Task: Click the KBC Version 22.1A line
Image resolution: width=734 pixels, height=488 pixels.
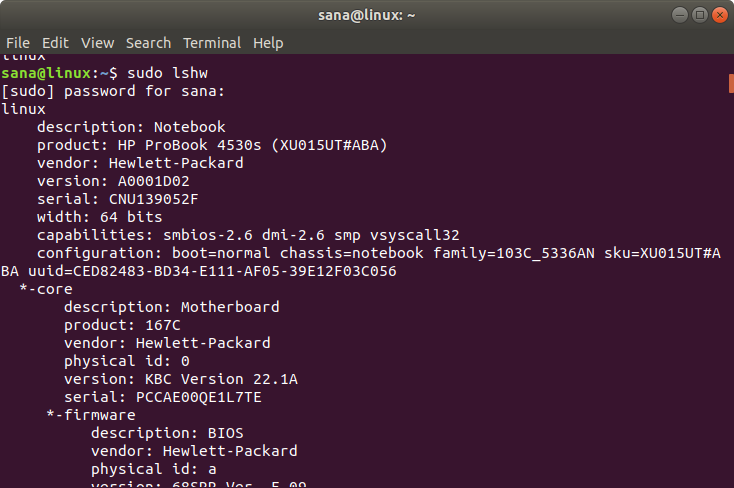Action: pos(181,379)
